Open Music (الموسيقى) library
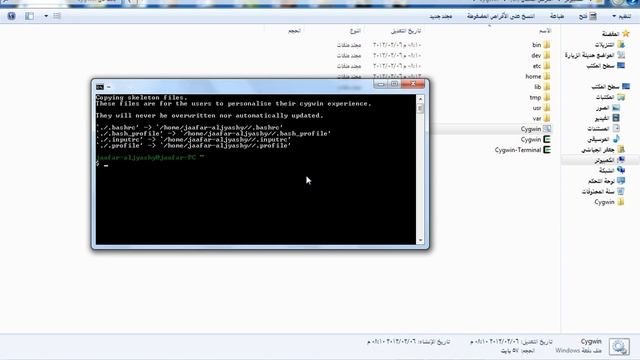Viewport: 640px width, 360px height. click(603, 139)
